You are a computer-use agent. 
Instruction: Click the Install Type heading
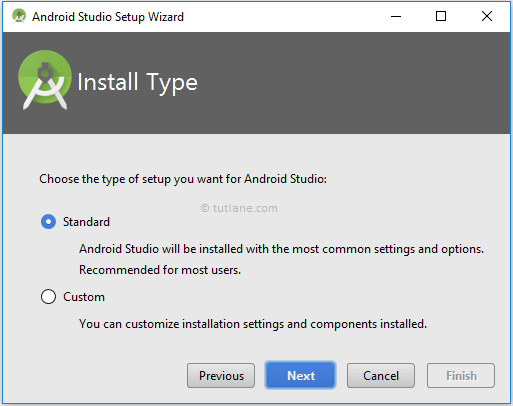click(137, 82)
